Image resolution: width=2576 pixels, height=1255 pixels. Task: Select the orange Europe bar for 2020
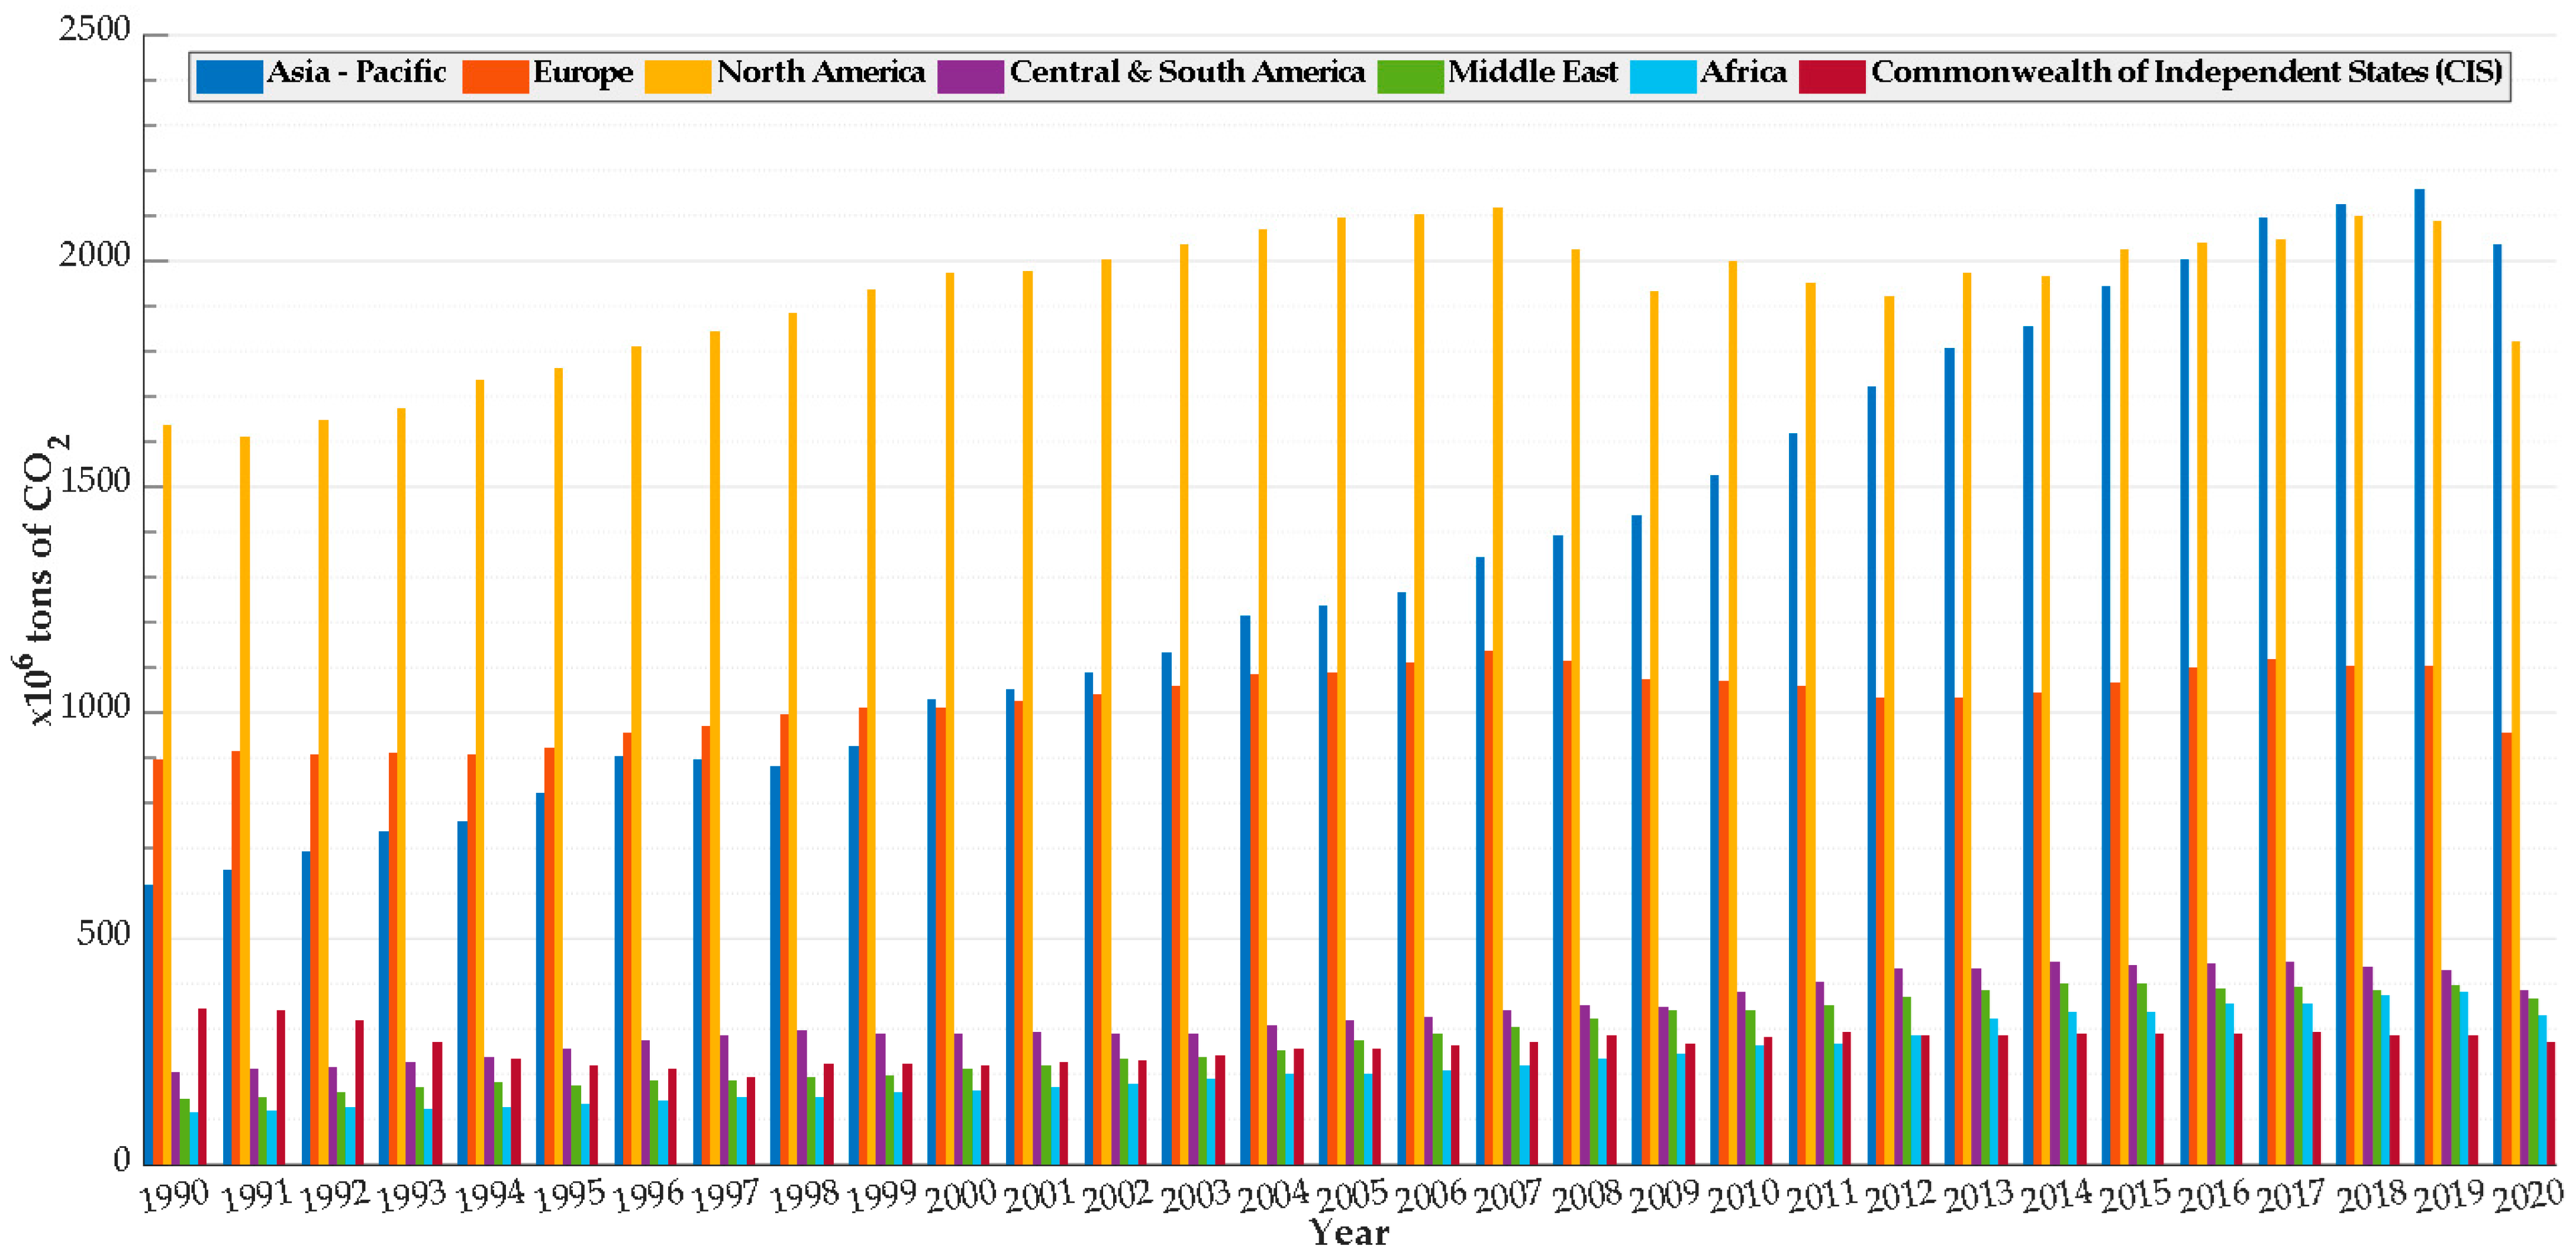[2506, 950]
